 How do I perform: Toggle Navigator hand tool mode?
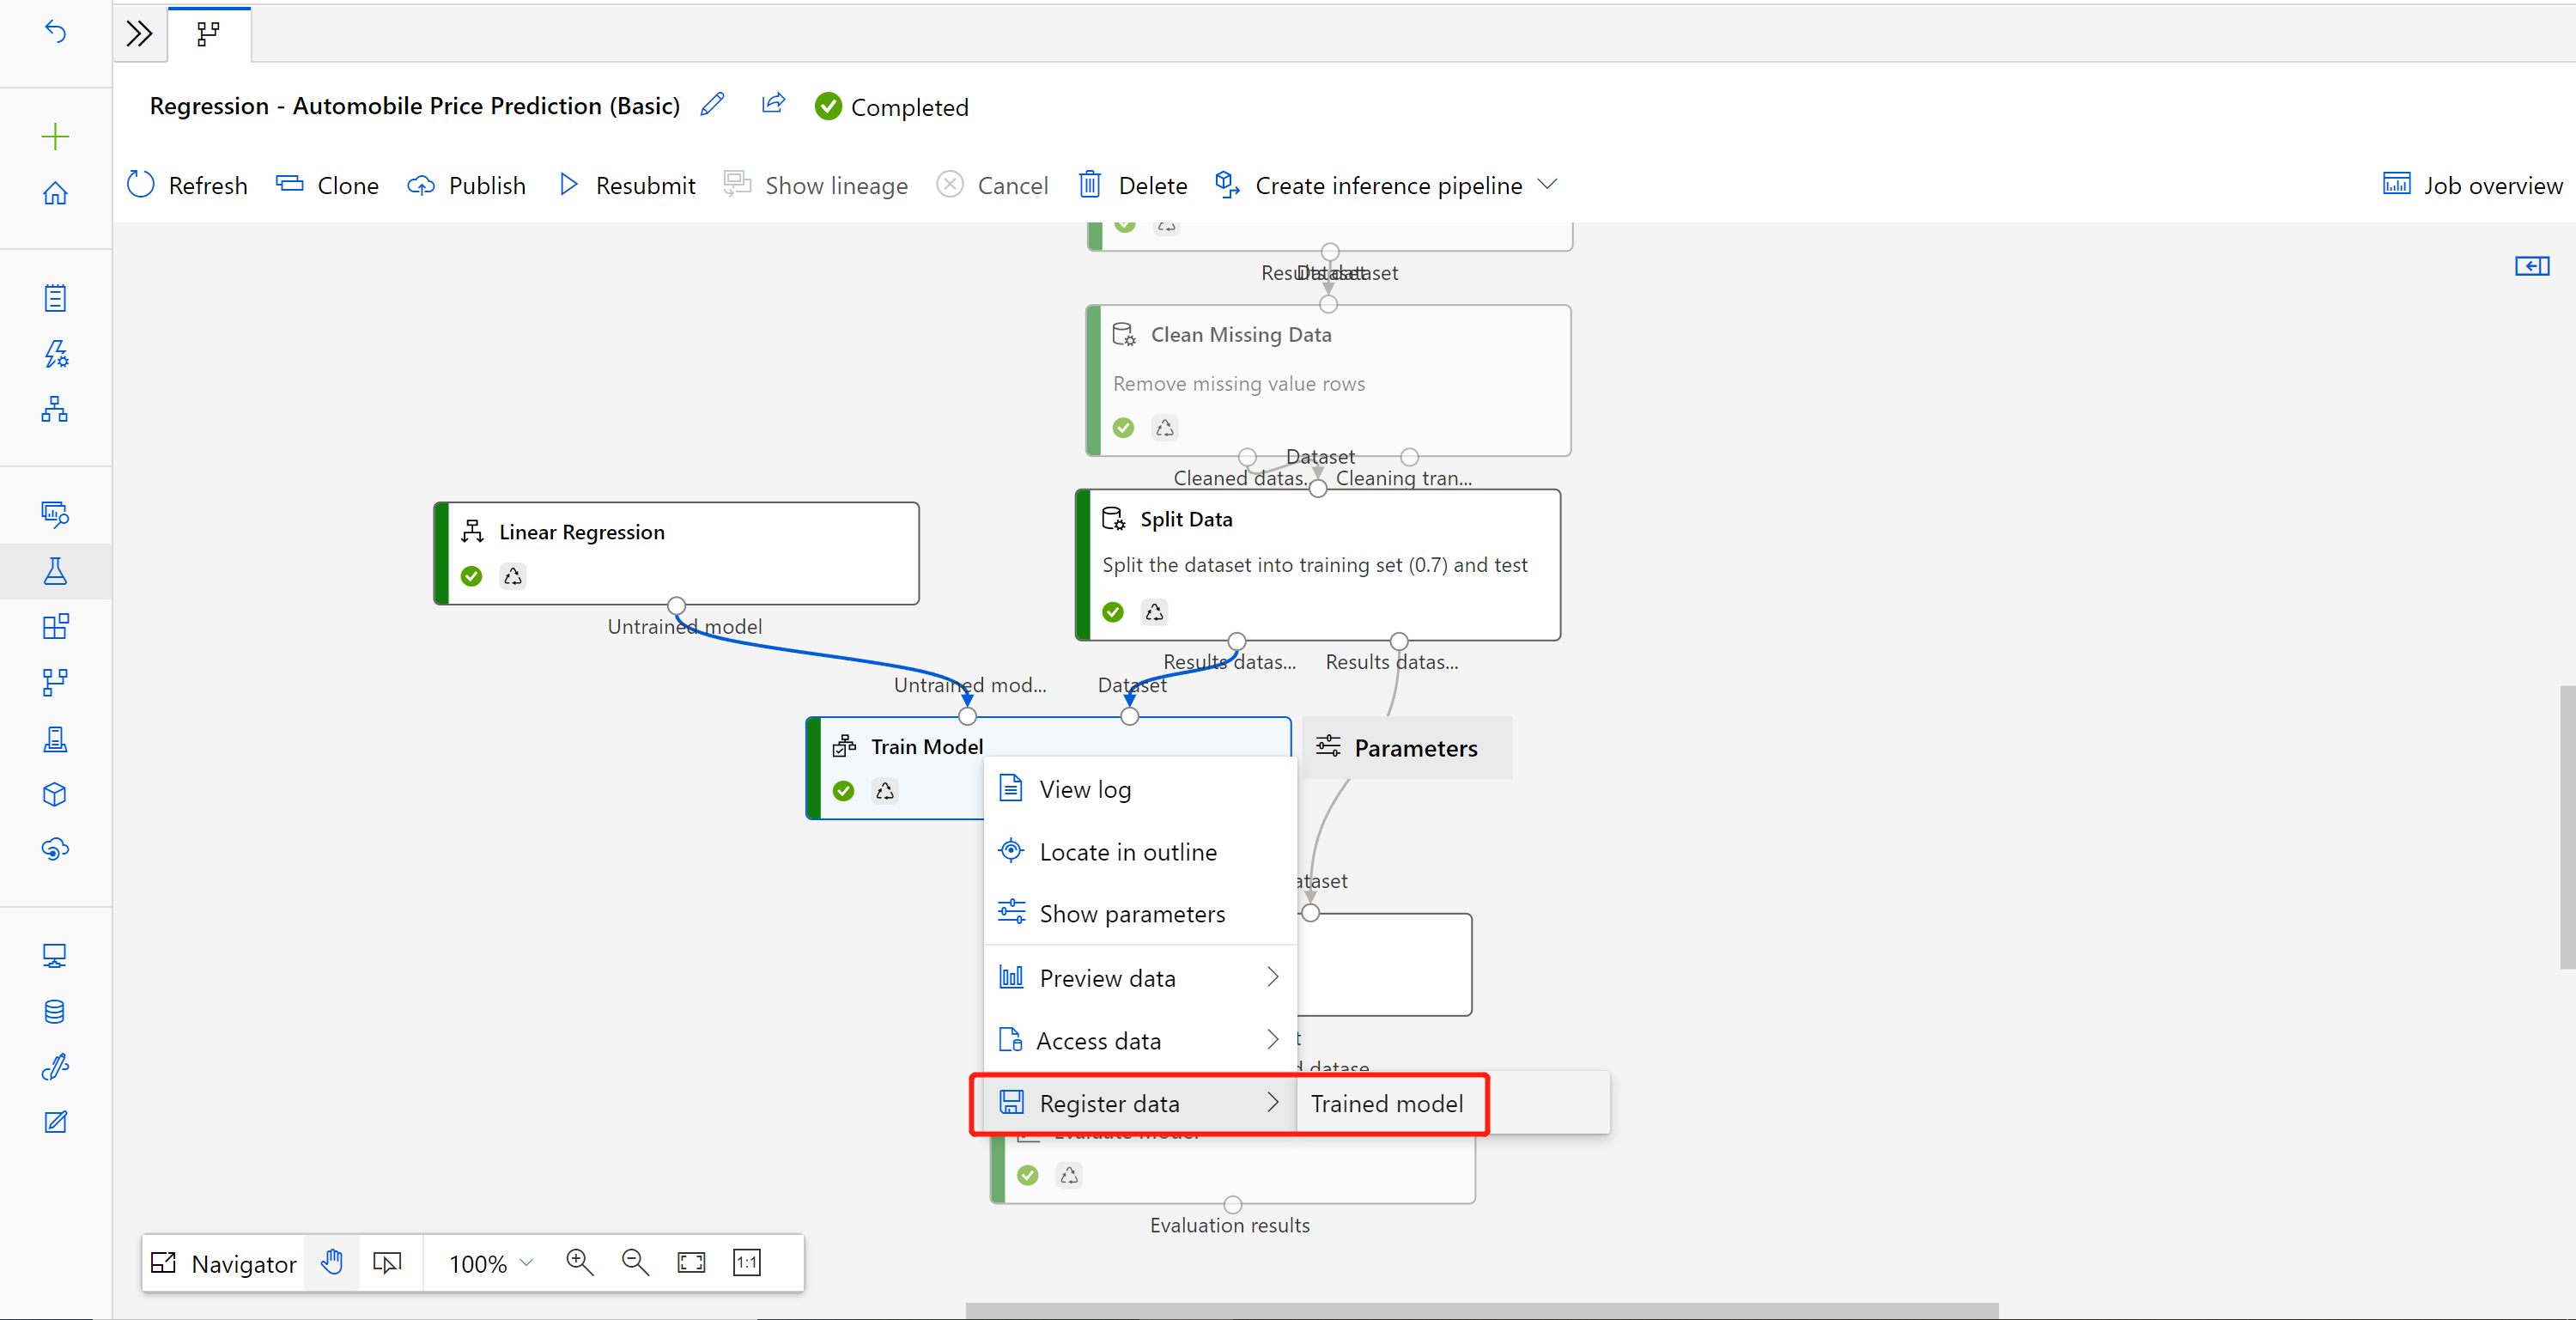click(335, 1261)
